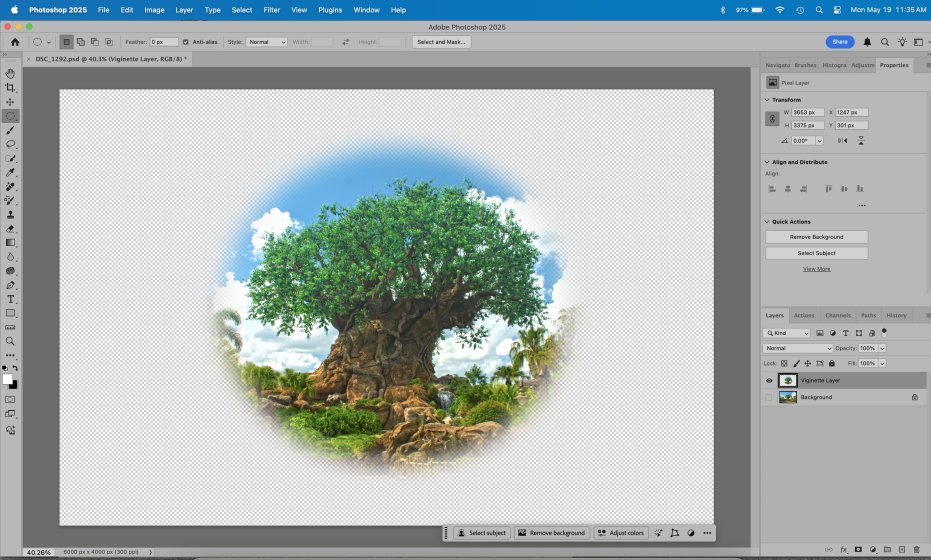Select the Crop tool
Viewport: 931px width, 560px height.
point(10,88)
